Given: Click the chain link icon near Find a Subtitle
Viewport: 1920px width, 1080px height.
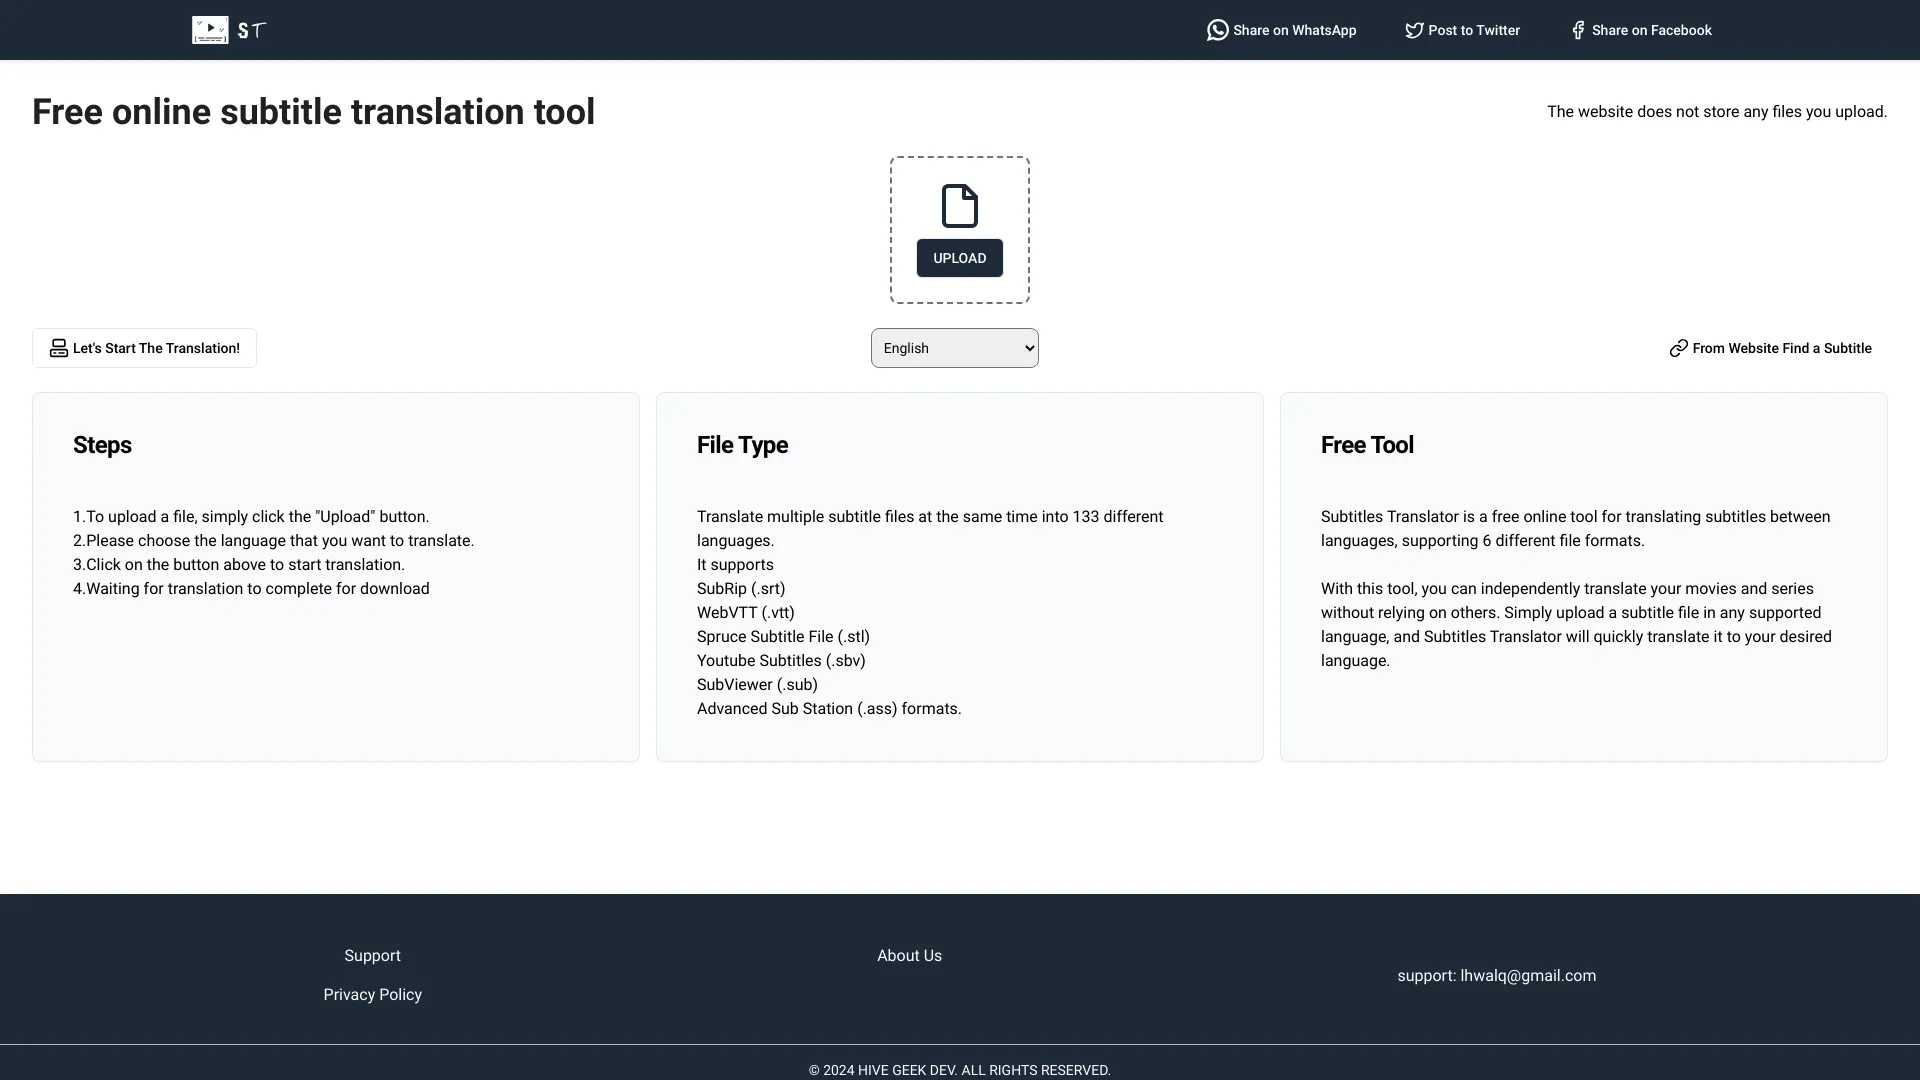Looking at the screenshot, I should [x=1679, y=348].
